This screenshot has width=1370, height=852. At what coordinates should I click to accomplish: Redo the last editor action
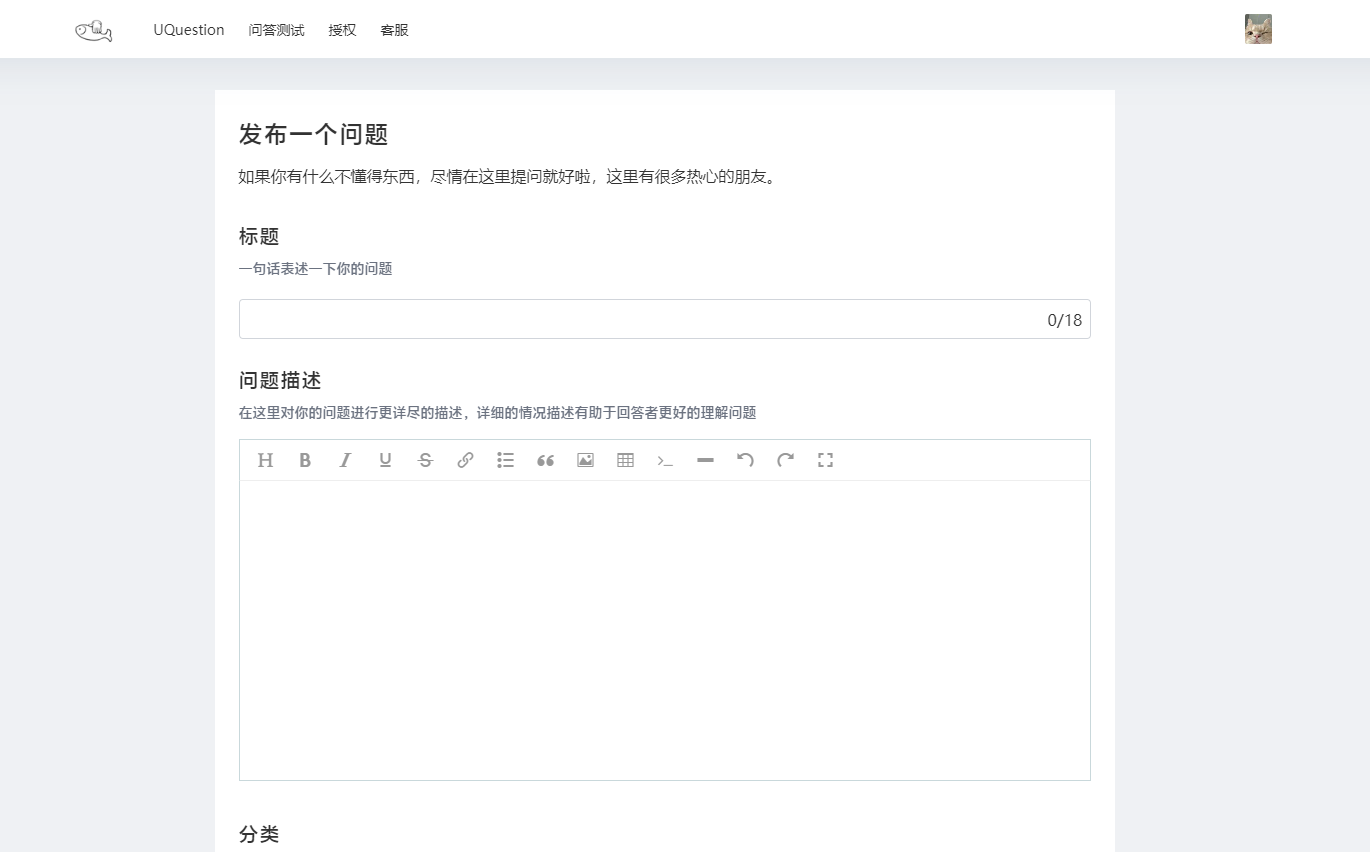[785, 460]
